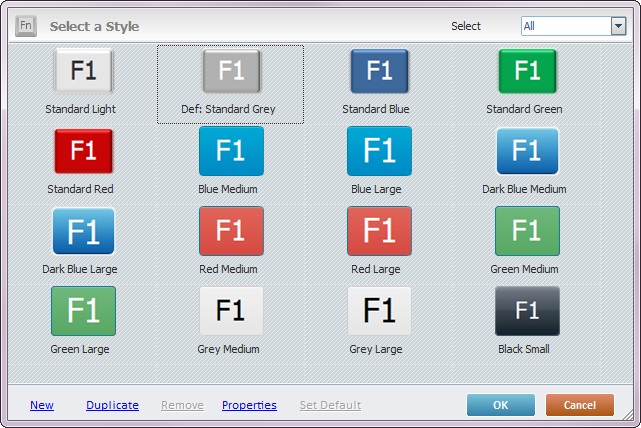Viewport: 641px width, 428px height.
Task: Pick the Red Large key style
Action: (379, 232)
